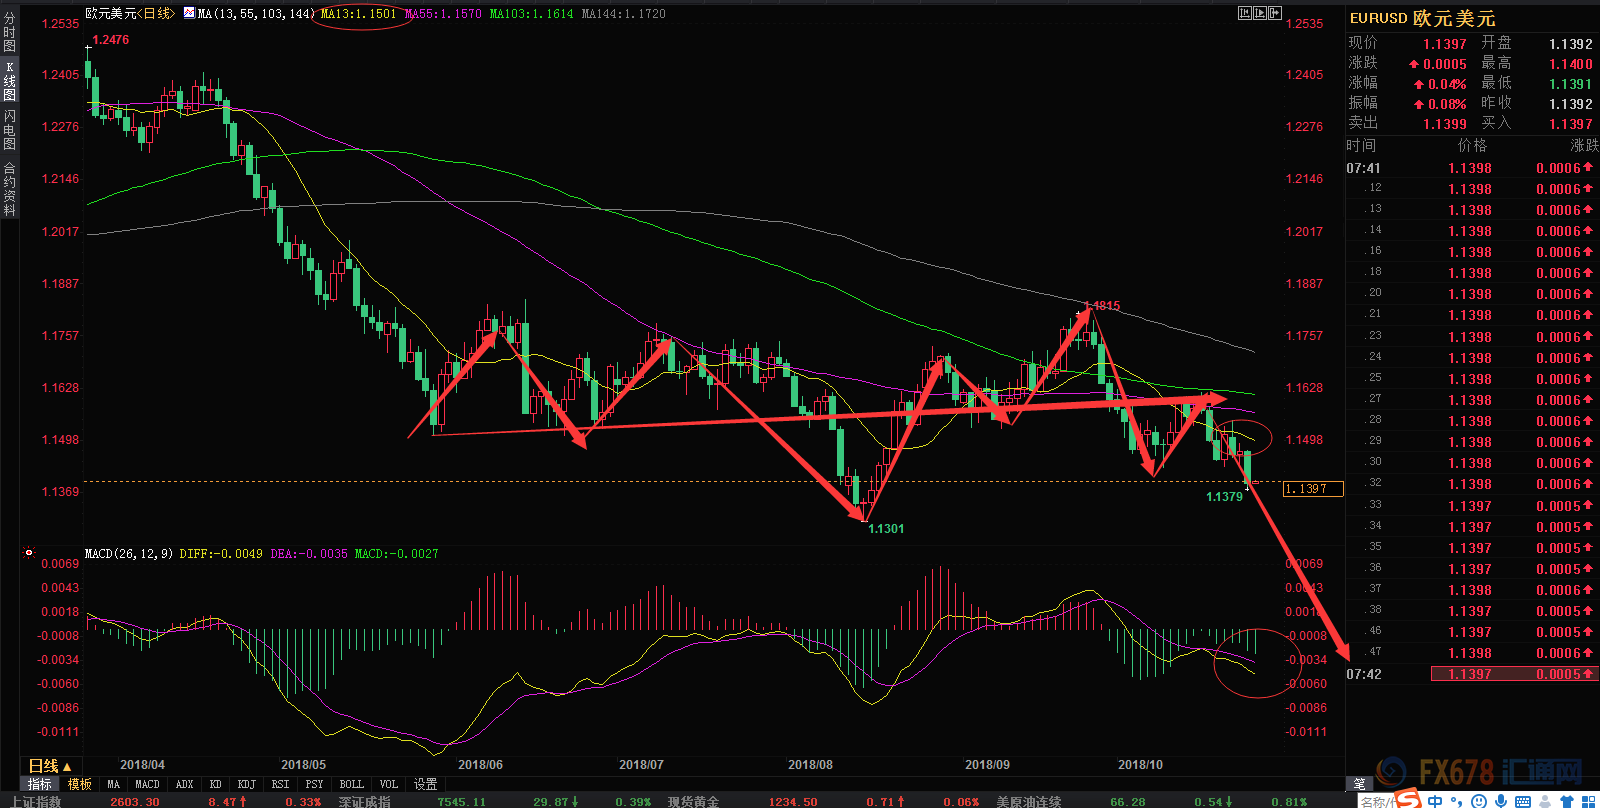Screen dimensions: 1600x808
Task: Select the PSY indicator button
Action: [x=314, y=784]
